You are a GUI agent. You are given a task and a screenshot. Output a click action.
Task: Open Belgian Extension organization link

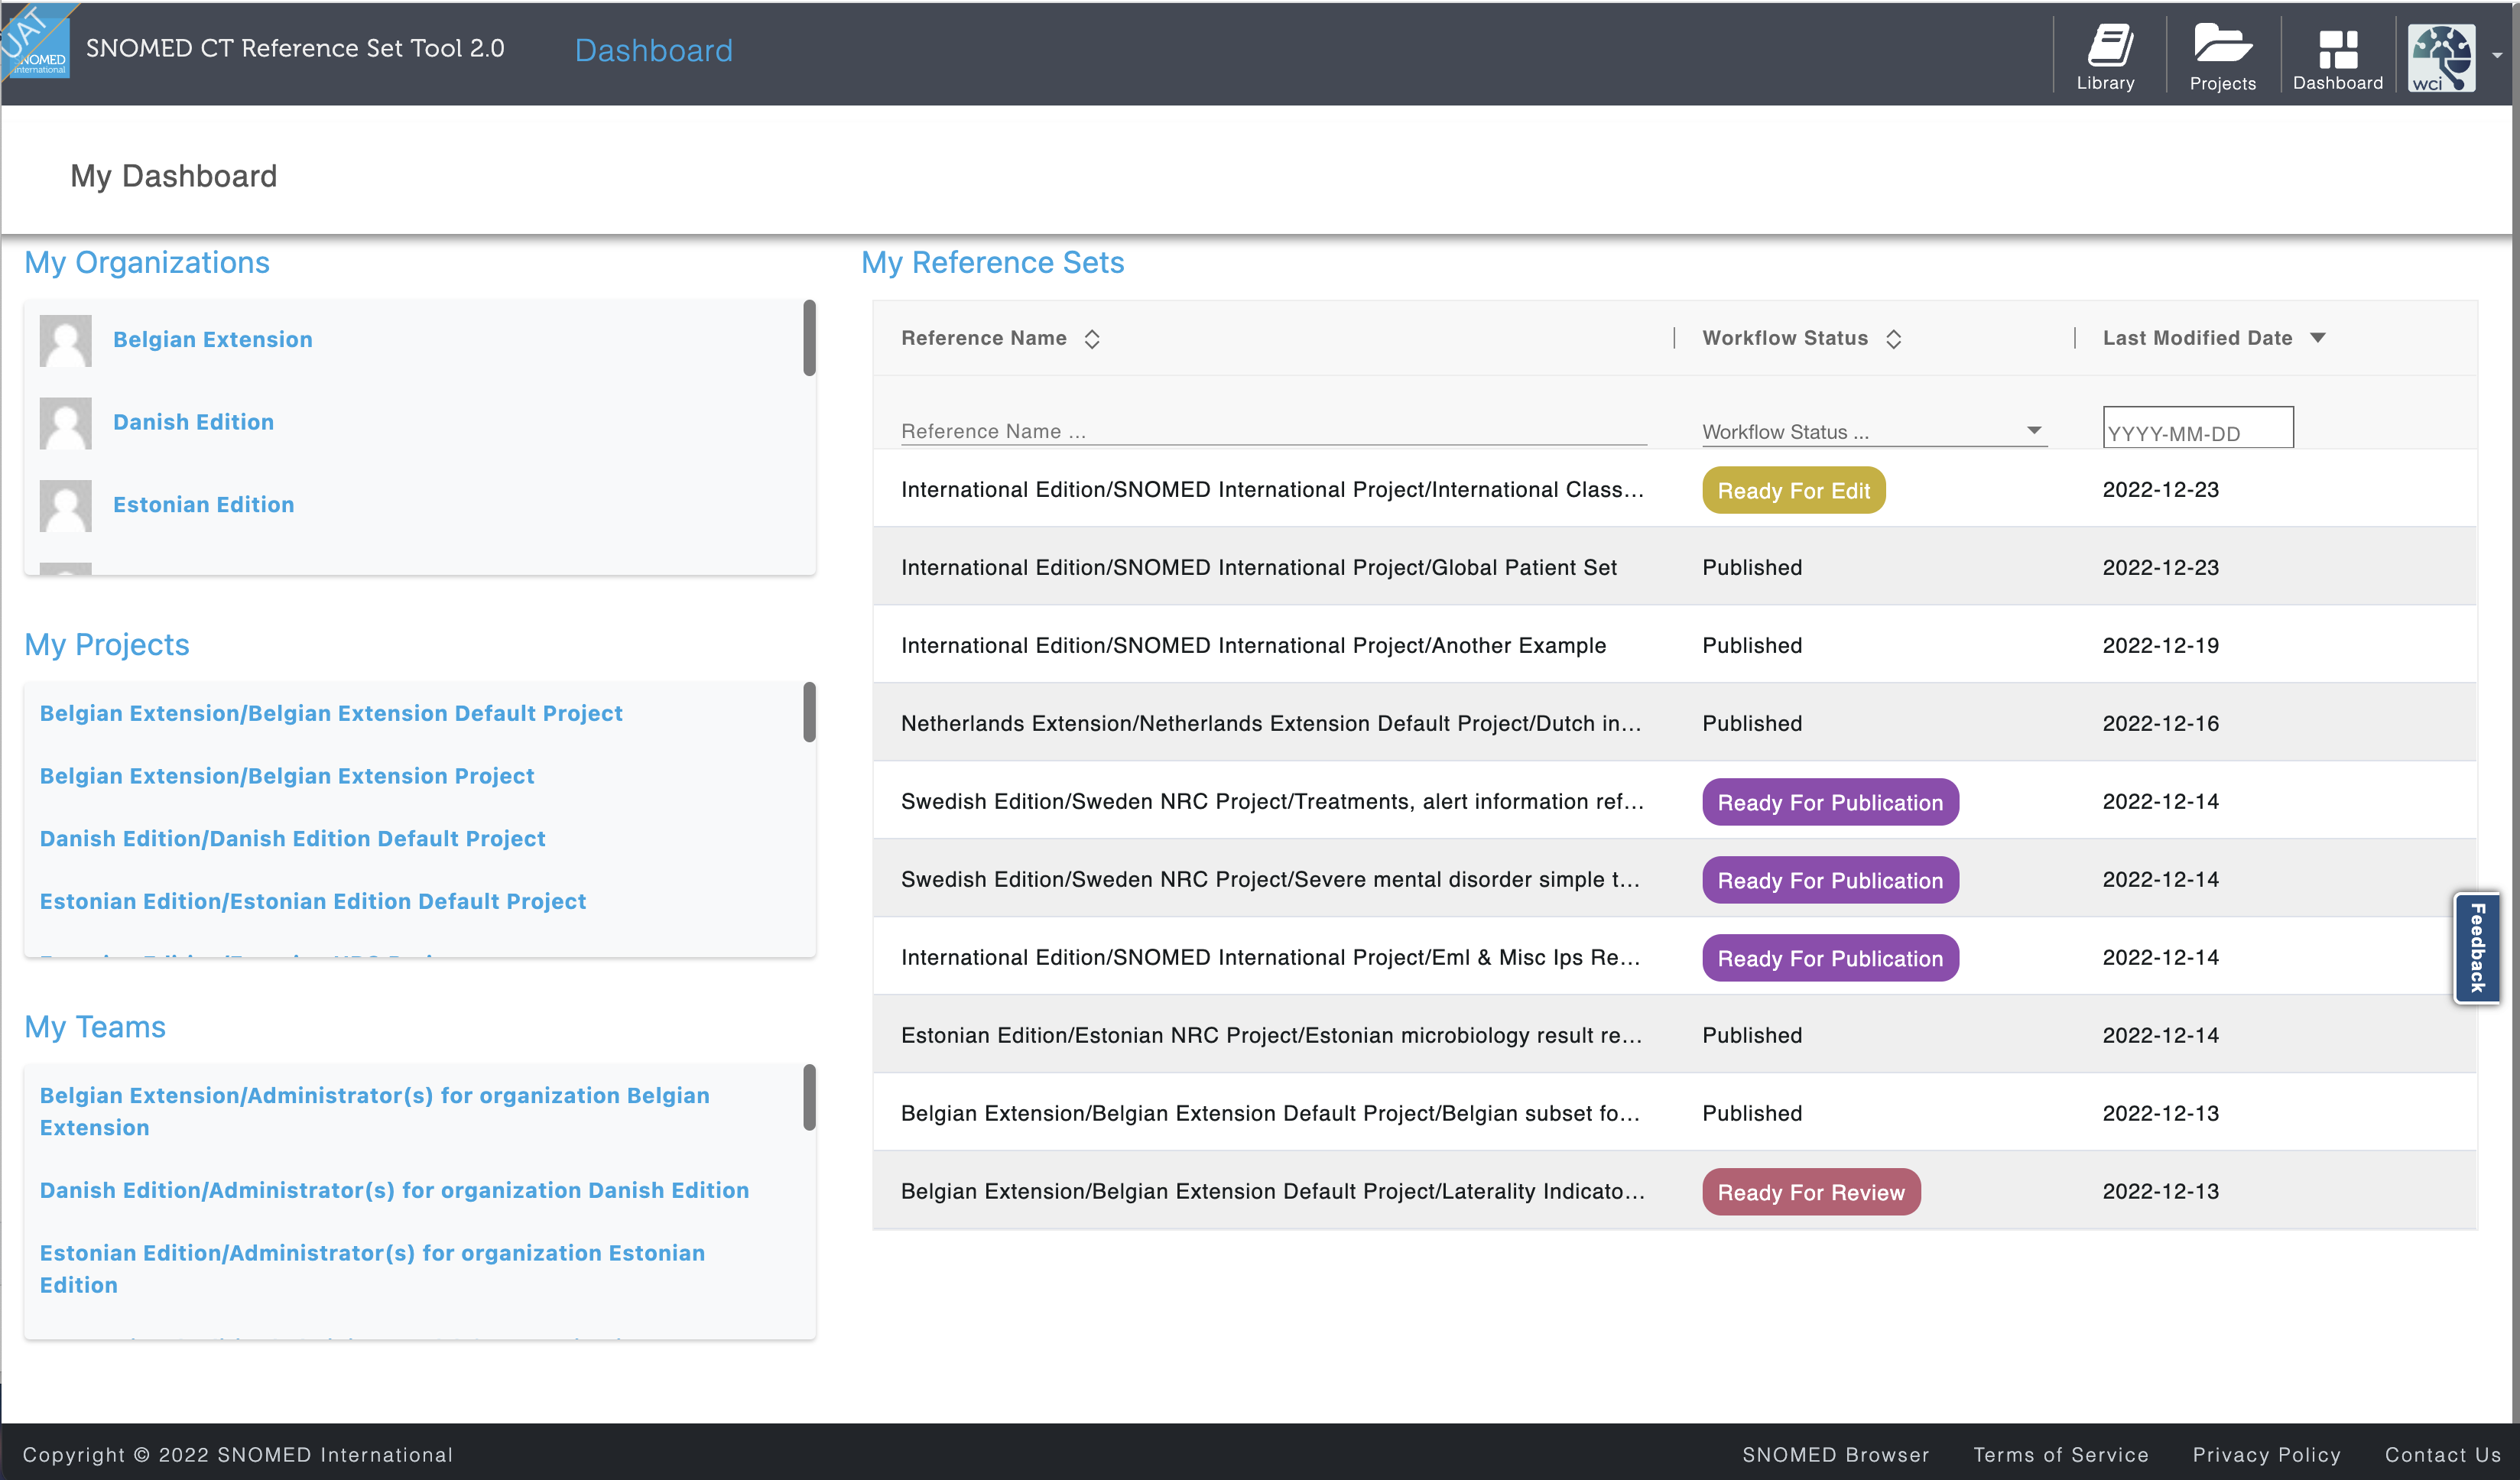point(213,340)
